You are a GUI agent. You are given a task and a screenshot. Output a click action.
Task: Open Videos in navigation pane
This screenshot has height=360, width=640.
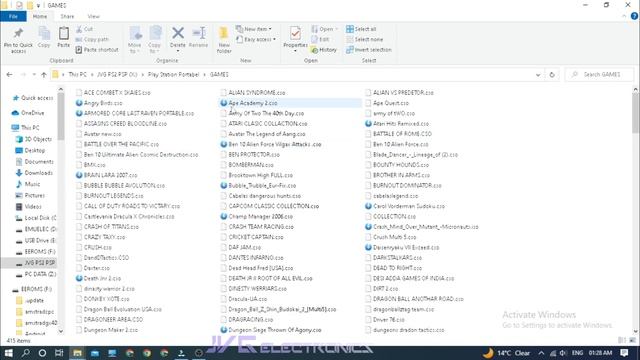click(29, 207)
